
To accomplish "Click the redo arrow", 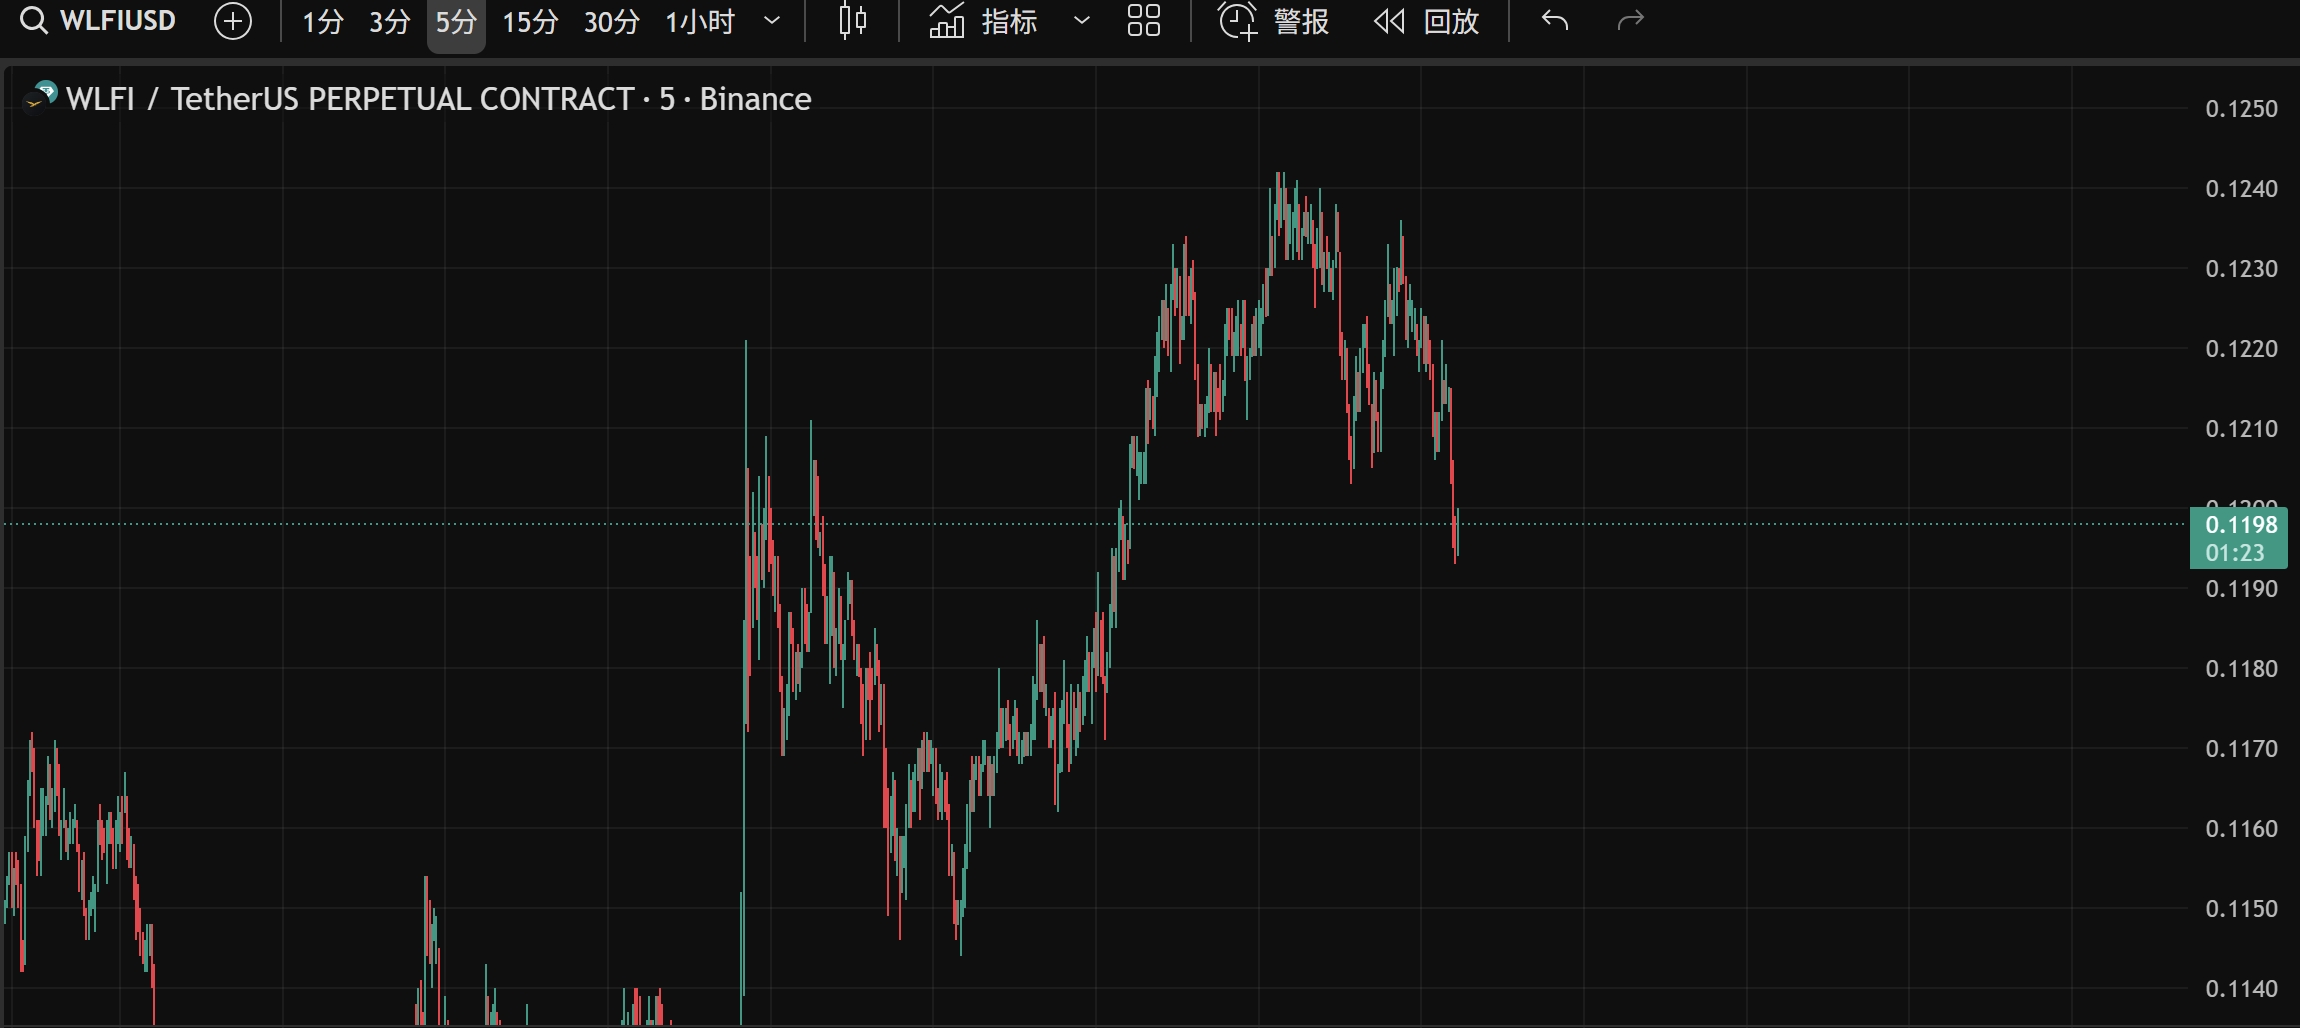I will (1630, 21).
